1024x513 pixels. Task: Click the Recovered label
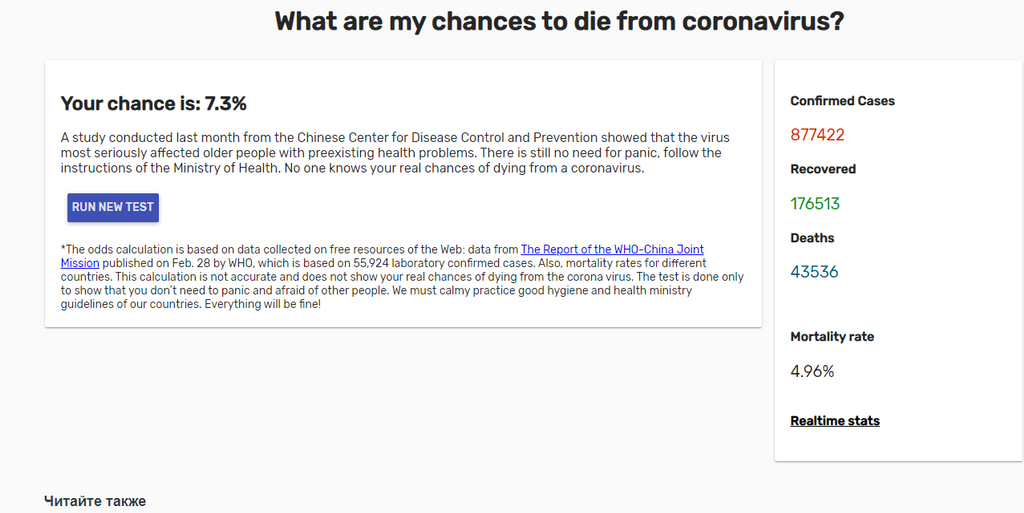point(823,169)
